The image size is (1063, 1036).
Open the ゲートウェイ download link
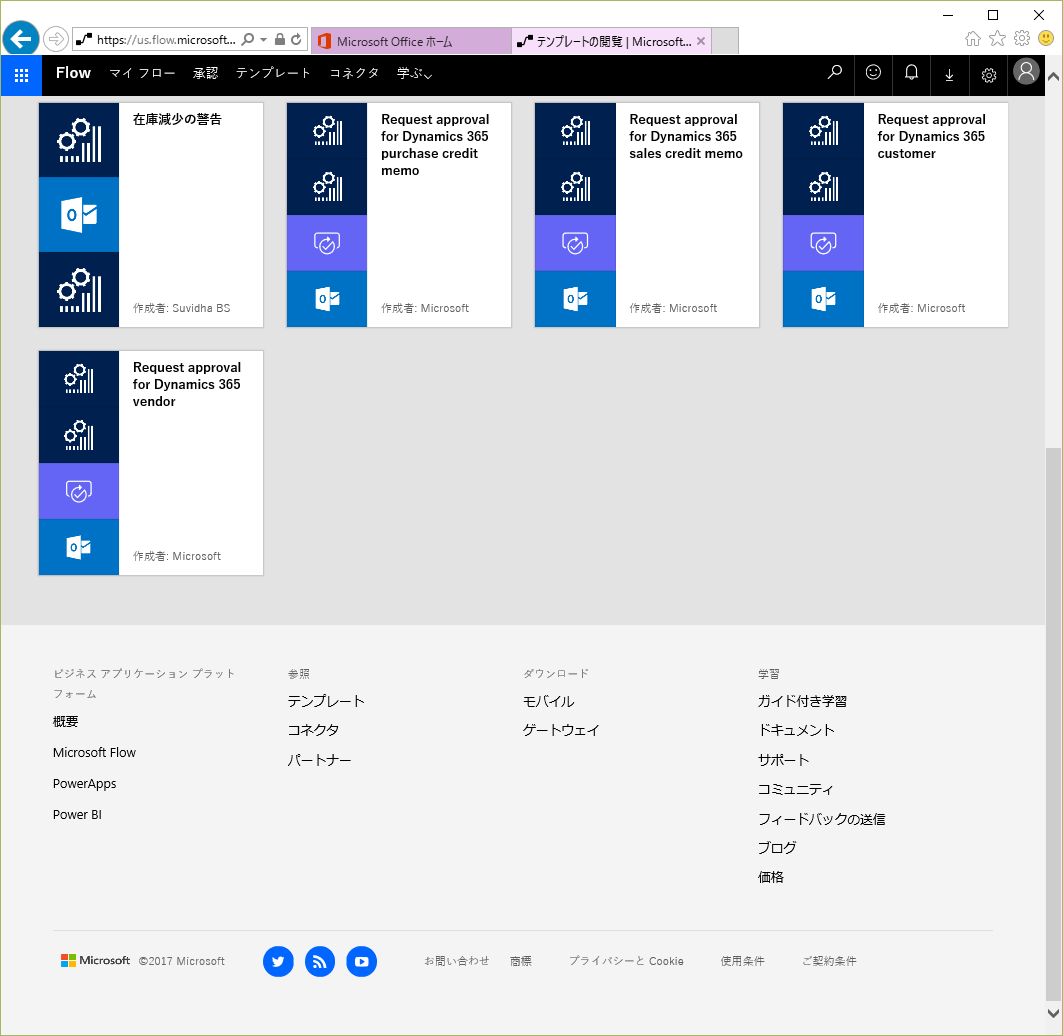(561, 731)
